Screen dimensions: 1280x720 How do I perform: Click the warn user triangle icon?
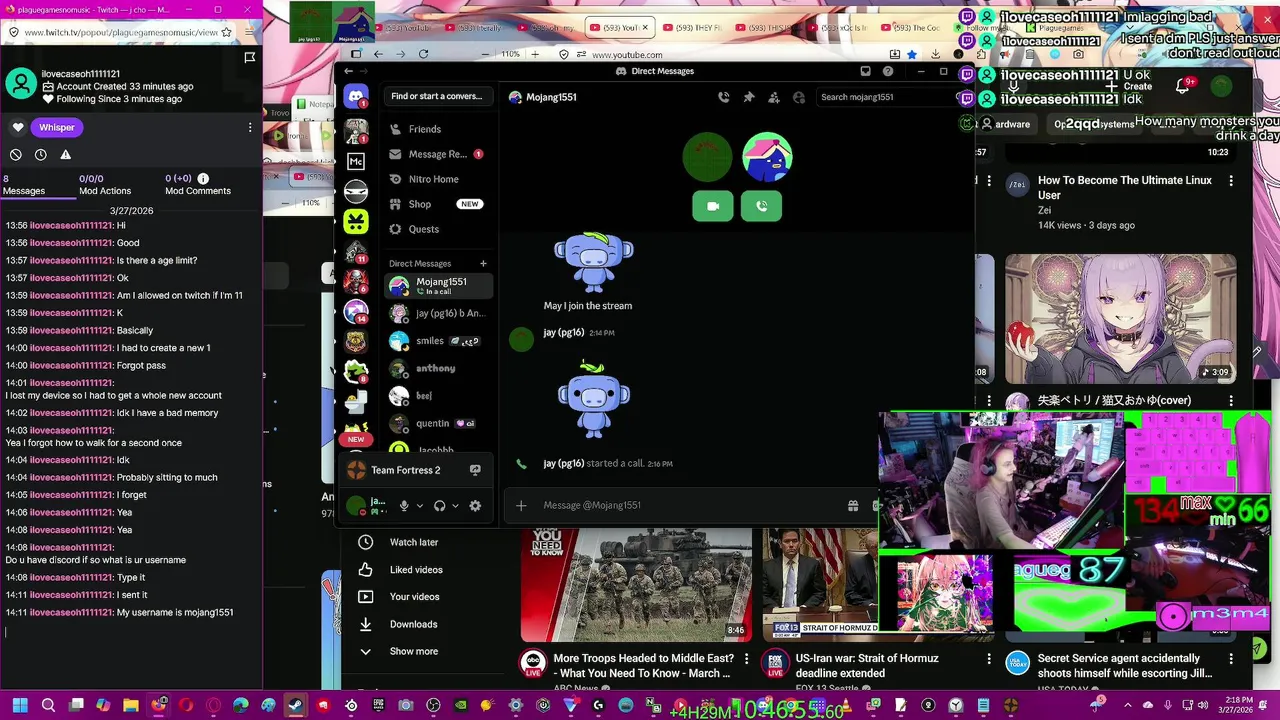65,155
